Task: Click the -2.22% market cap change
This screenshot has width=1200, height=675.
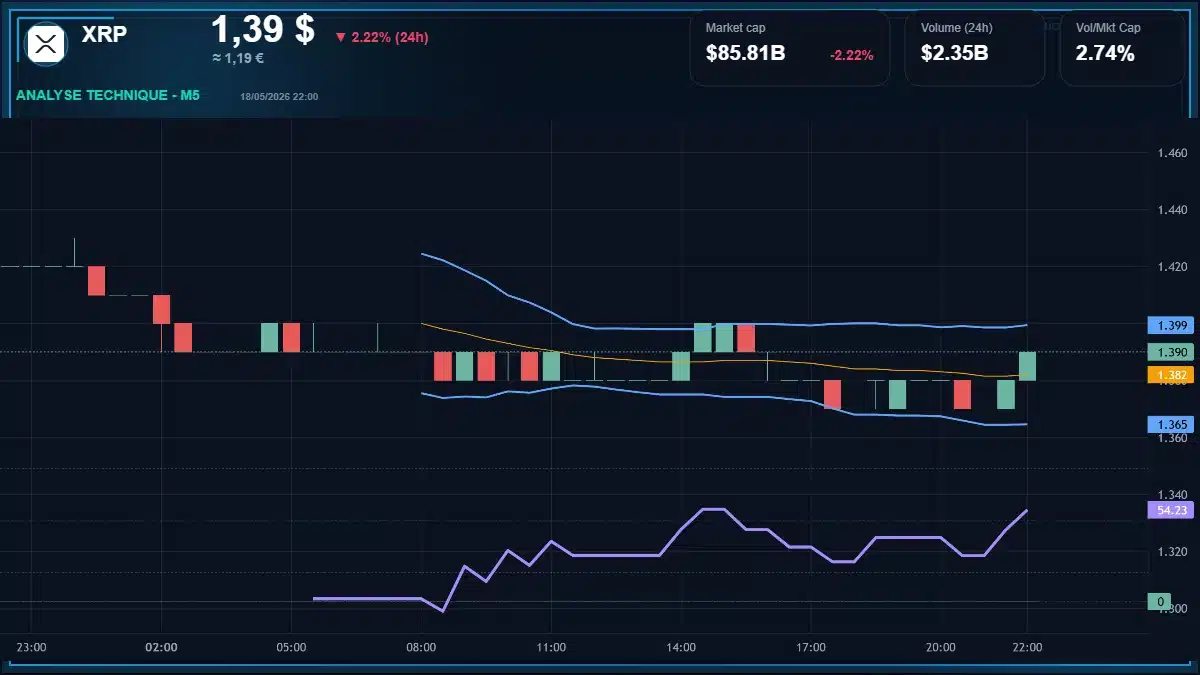Action: click(851, 55)
